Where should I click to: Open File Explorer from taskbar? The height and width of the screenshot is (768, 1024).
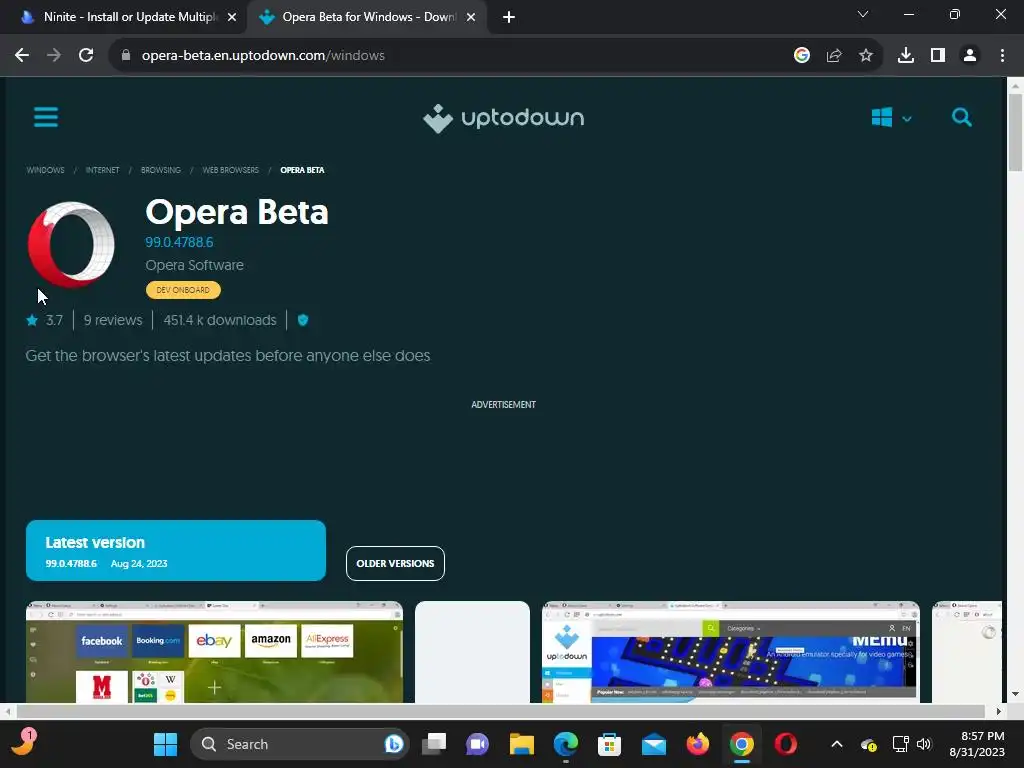pos(522,744)
